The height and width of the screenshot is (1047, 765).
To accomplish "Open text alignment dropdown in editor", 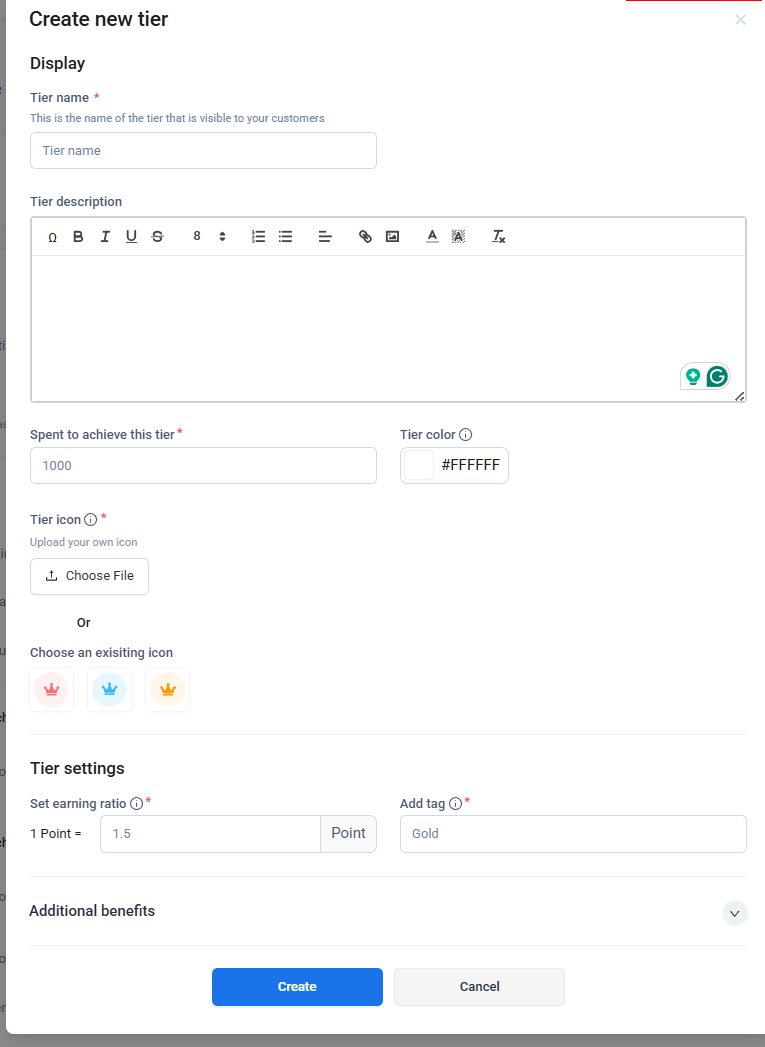I will point(325,237).
